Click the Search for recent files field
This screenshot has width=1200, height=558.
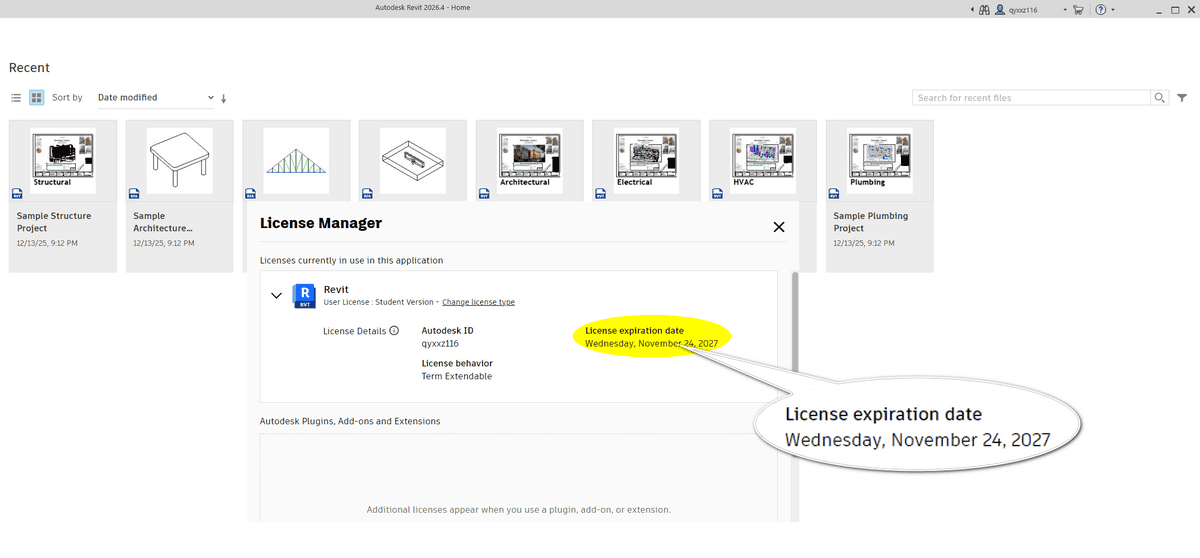(1031, 98)
